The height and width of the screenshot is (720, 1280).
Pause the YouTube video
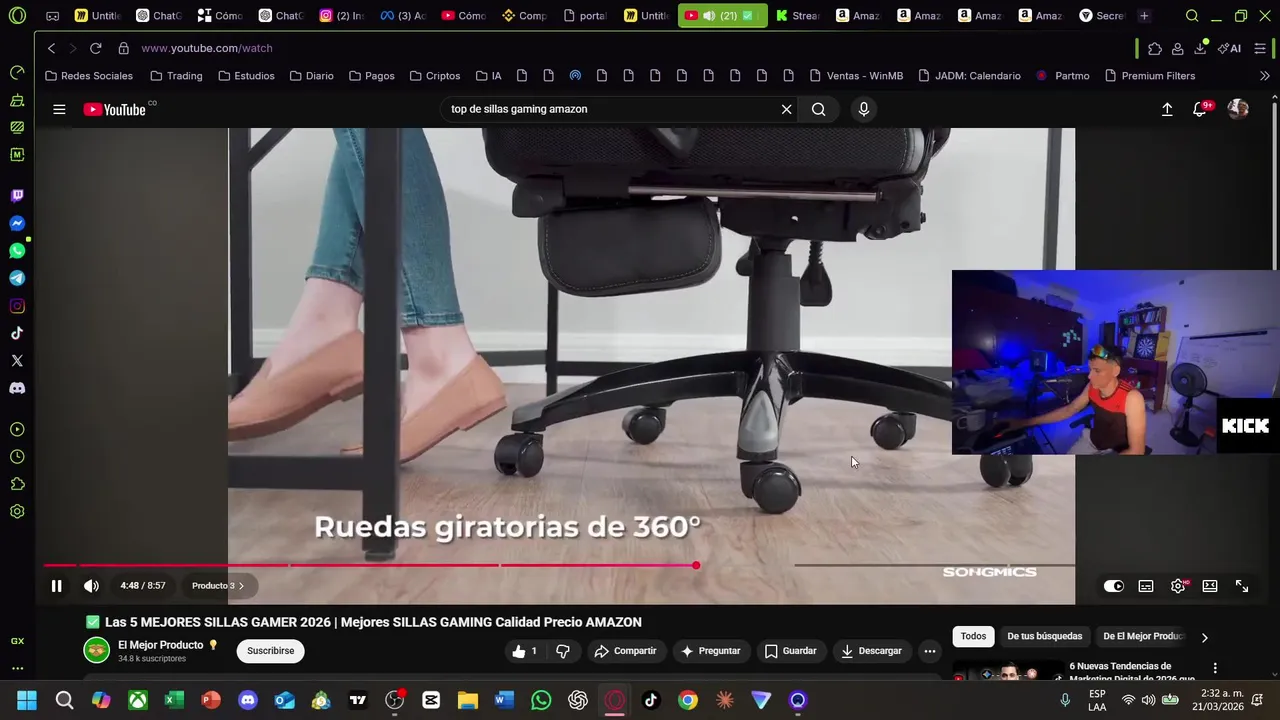pyautogui.click(x=57, y=586)
